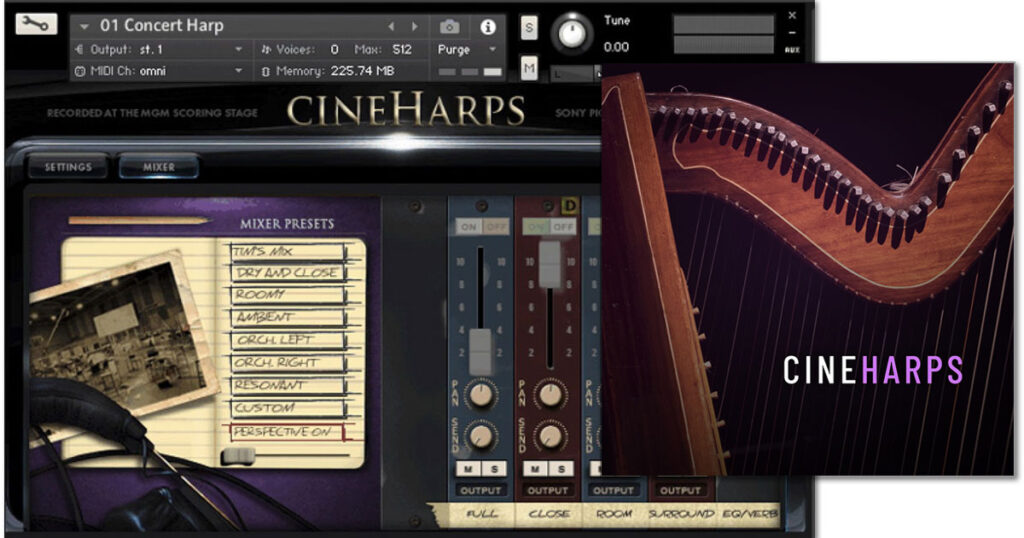Go to the previous instrument arrow
The height and width of the screenshot is (538, 1024).
pos(391,27)
